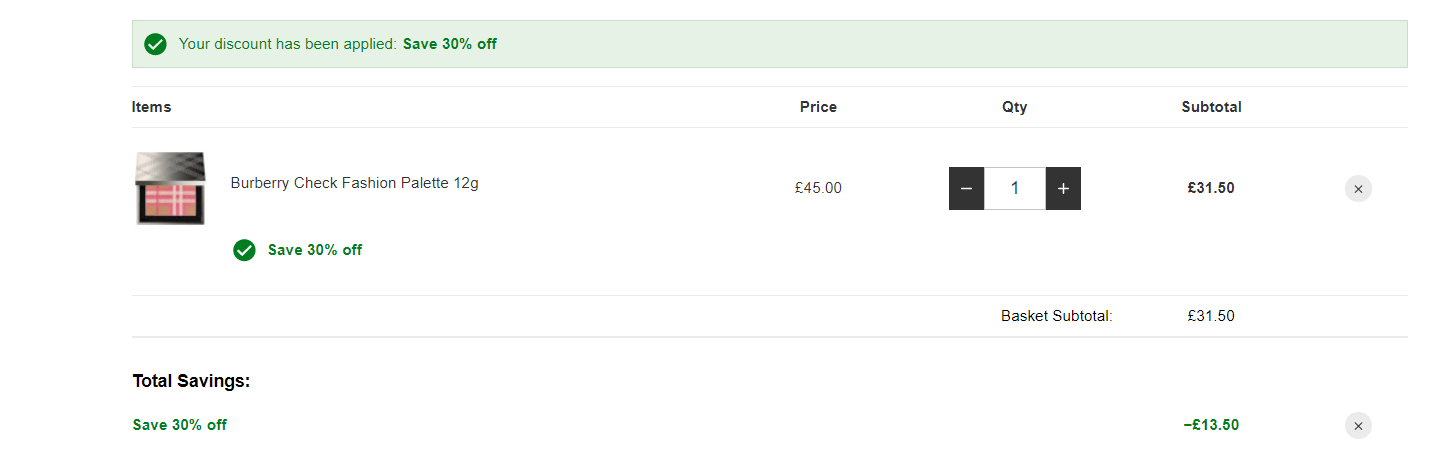This screenshot has width=1450, height=461.
Task: Click bold Save 30% off banner text
Action: (x=450, y=44)
